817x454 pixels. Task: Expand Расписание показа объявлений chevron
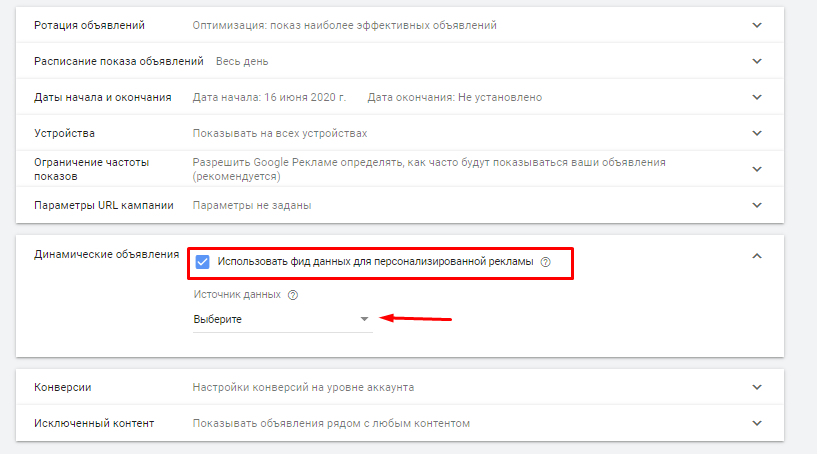[757, 61]
